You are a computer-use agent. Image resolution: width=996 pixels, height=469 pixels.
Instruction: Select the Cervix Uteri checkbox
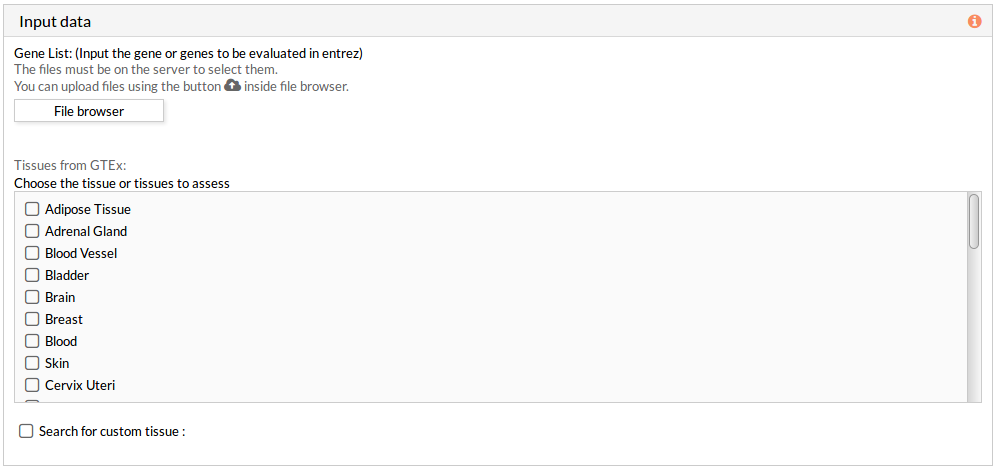pos(32,385)
